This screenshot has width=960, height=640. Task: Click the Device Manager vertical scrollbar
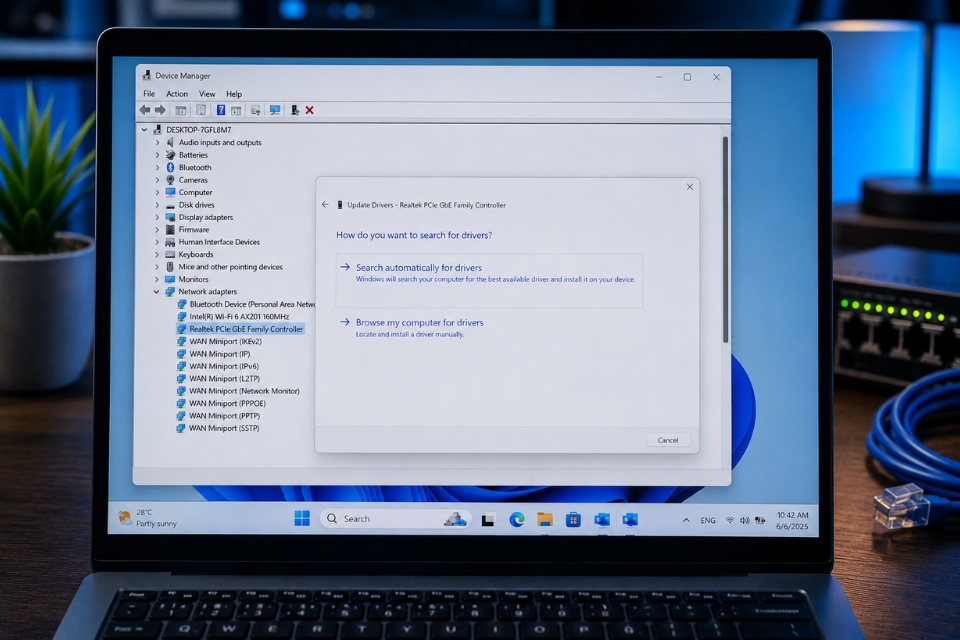(x=725, y=239)
